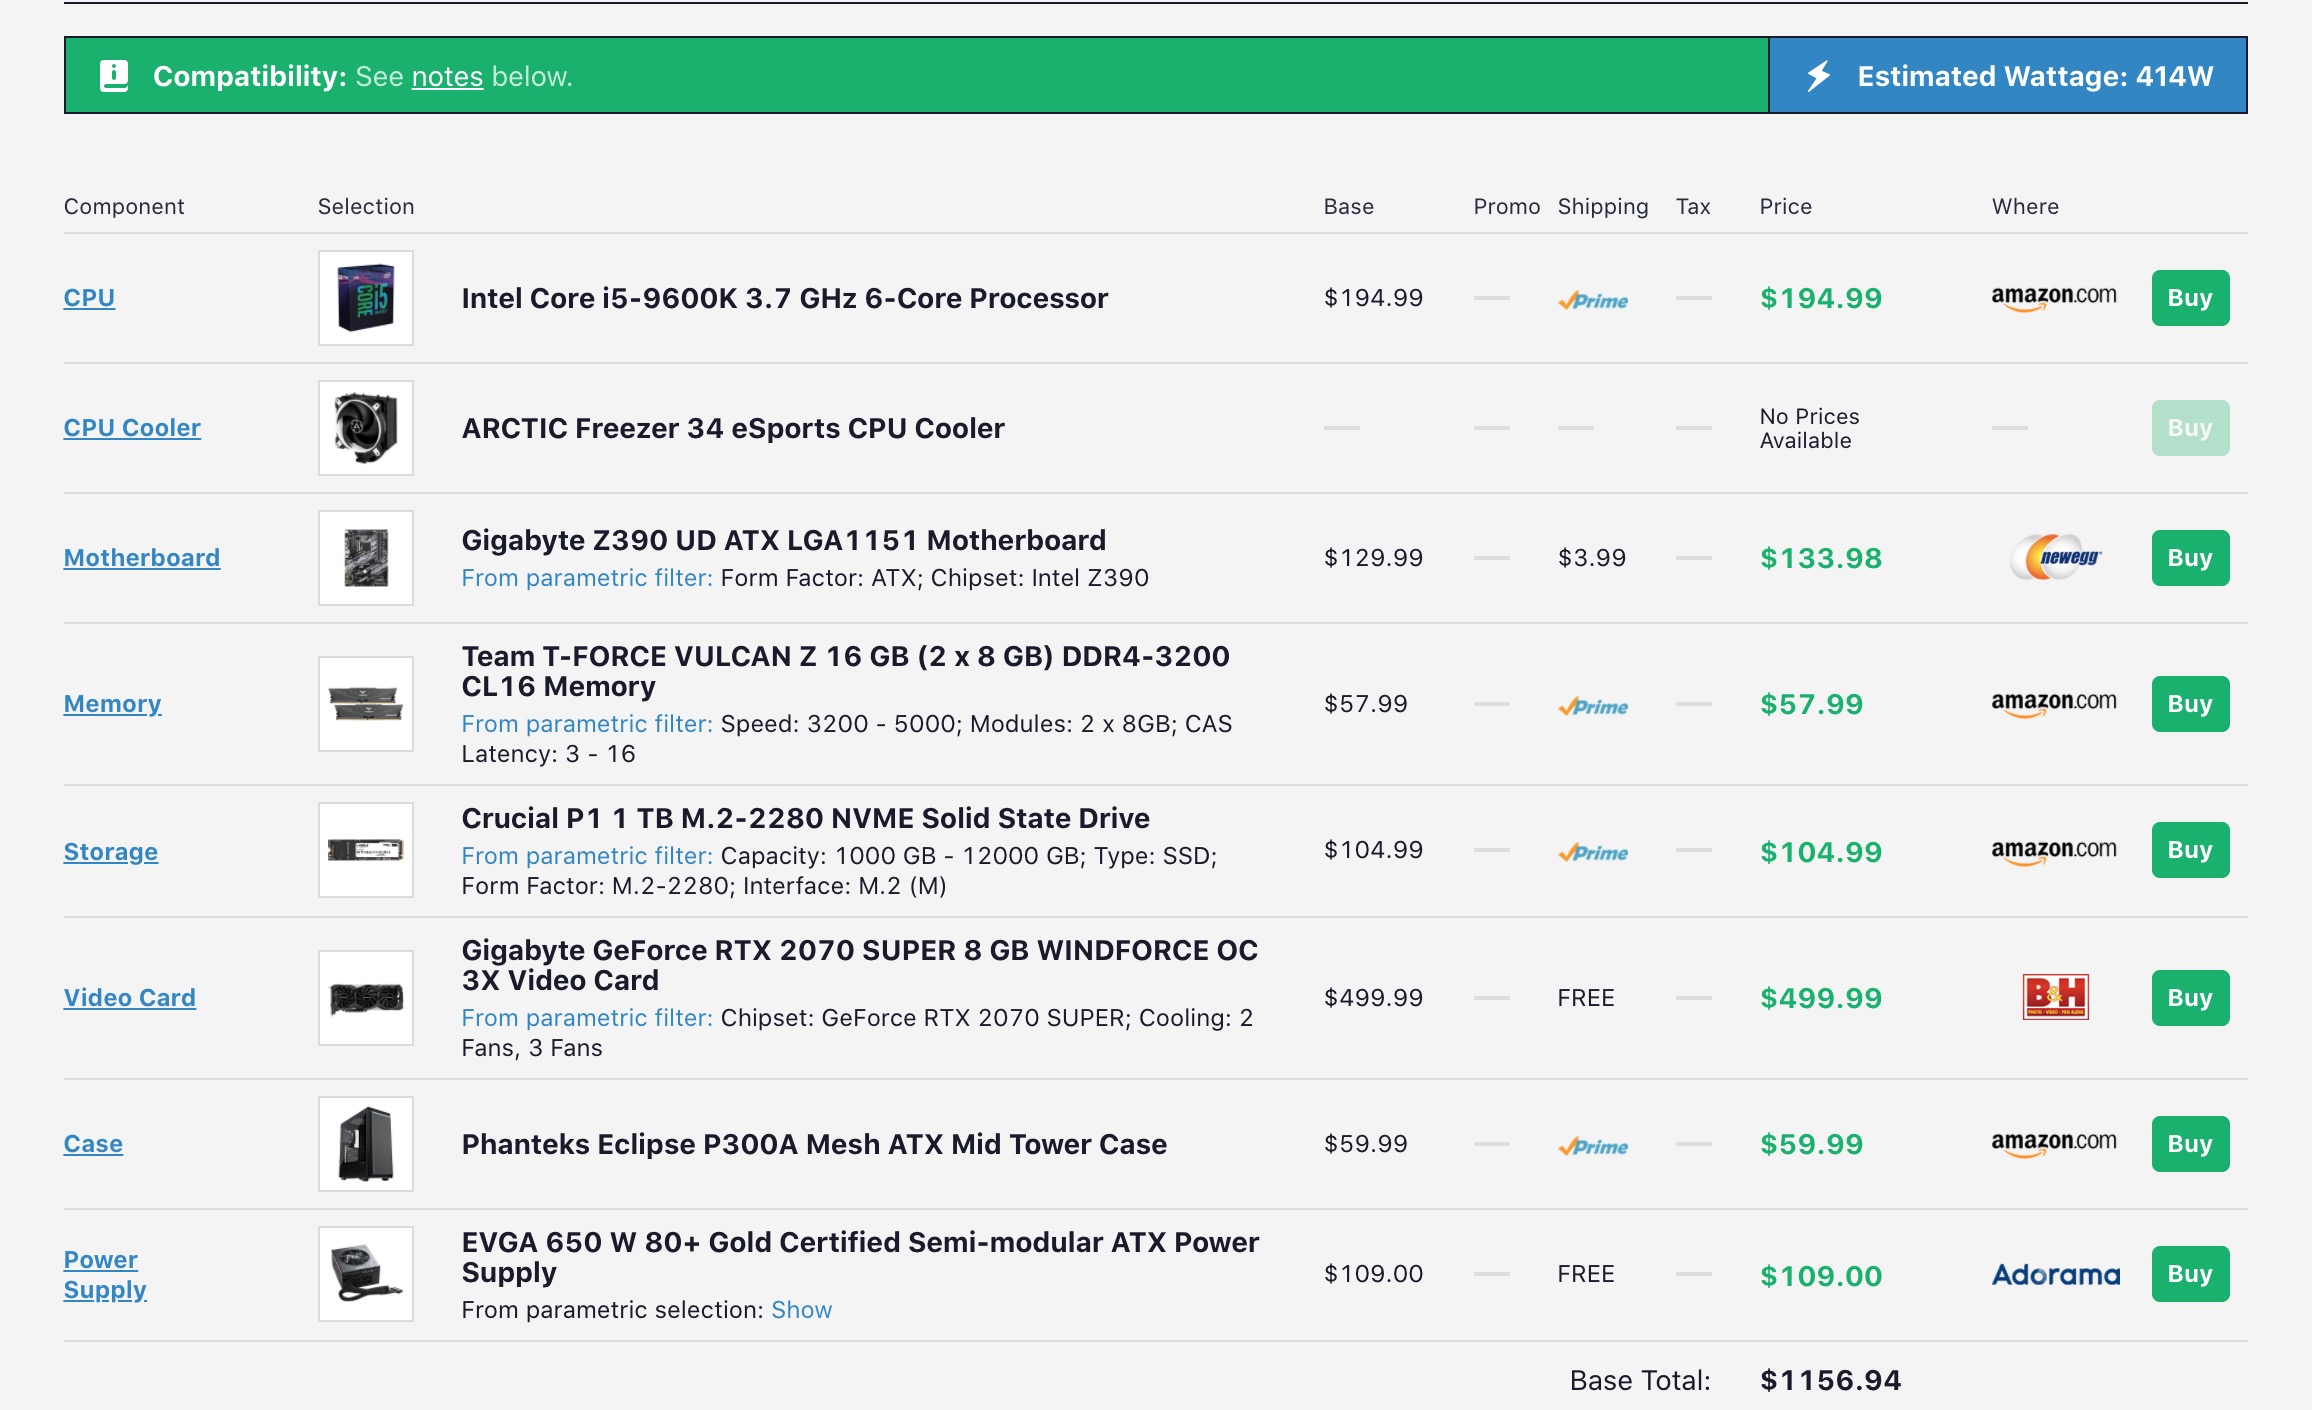2312x1410 pixels.
Task: Show the power supply parametric selection
Action: coord(801,1309)
